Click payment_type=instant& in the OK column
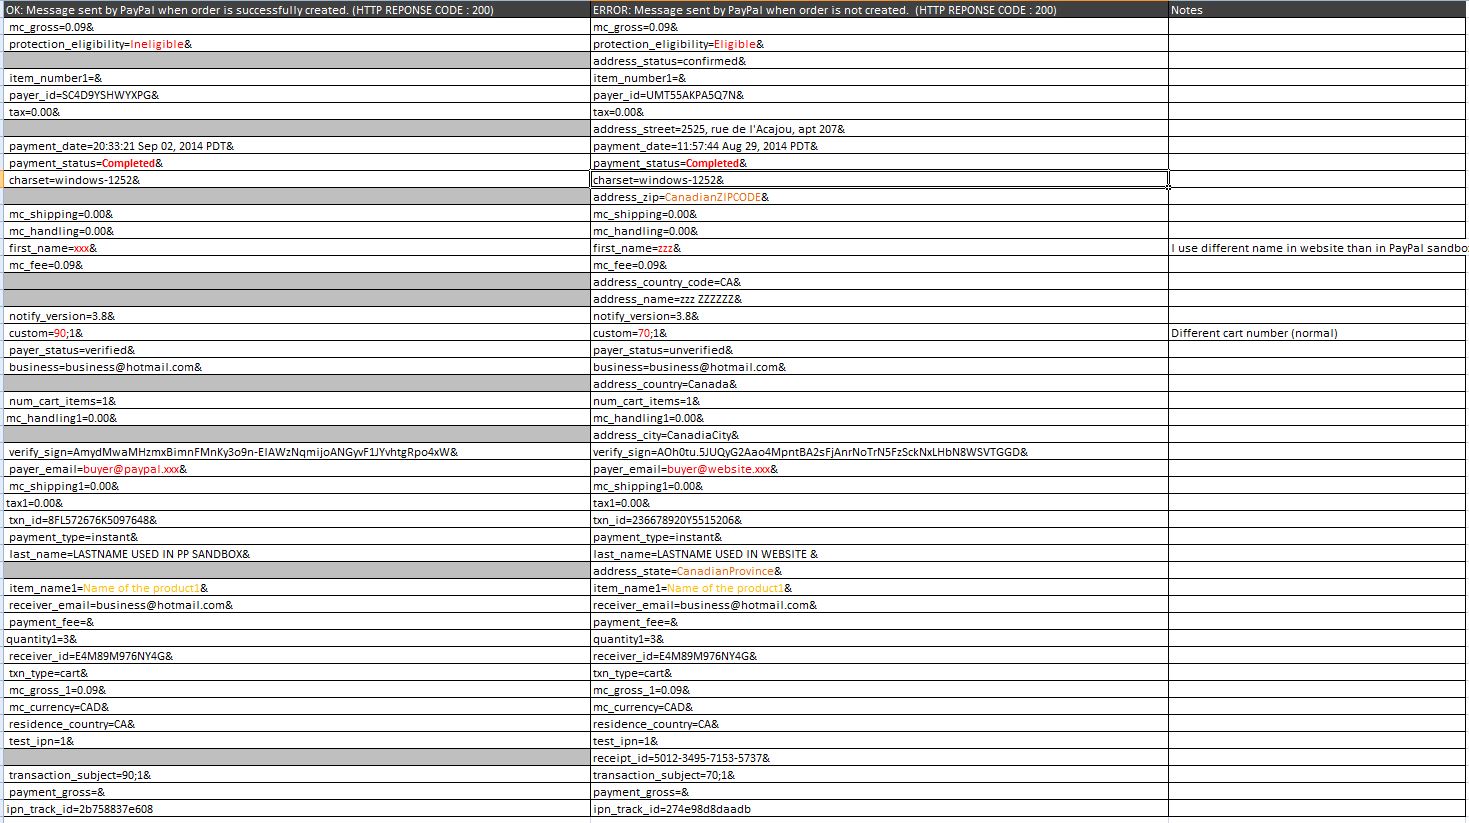 pyautogui.click(x=297, y=537)
